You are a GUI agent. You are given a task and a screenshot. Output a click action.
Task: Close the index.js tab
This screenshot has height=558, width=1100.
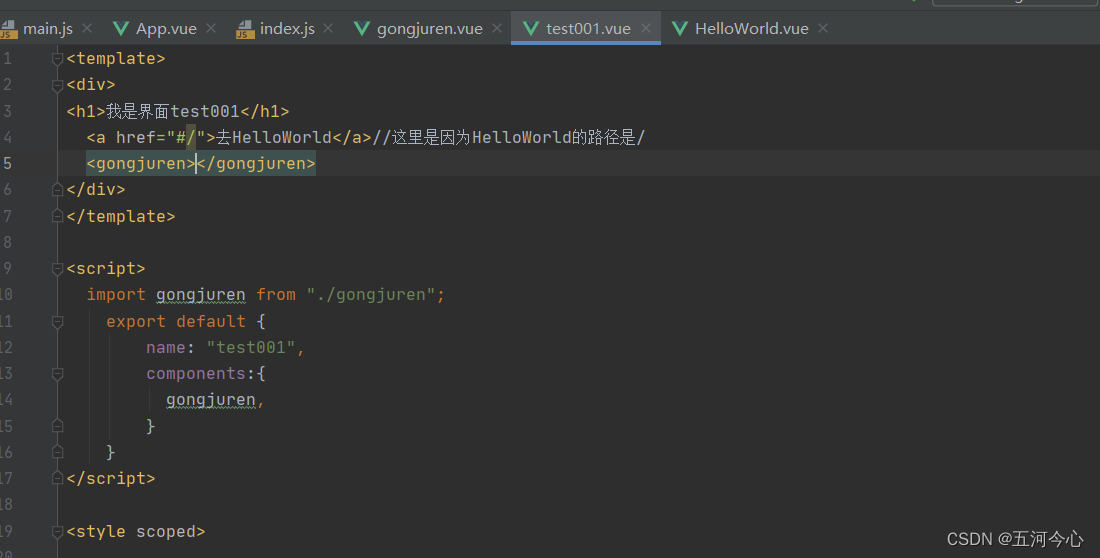tap(328, 28)
